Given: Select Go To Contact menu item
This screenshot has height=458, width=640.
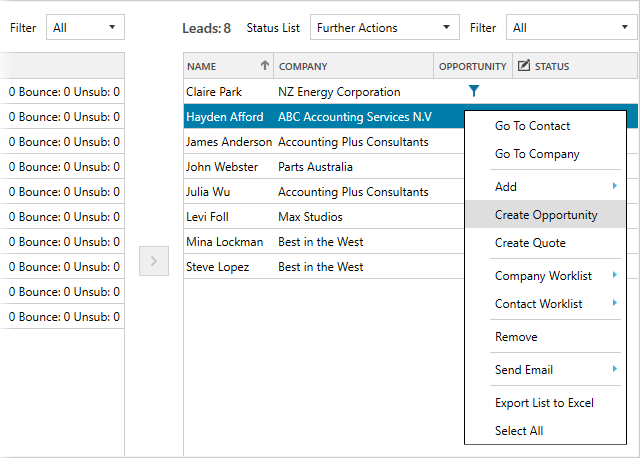Looking at the screenshot, I should (x=532, y=126).
